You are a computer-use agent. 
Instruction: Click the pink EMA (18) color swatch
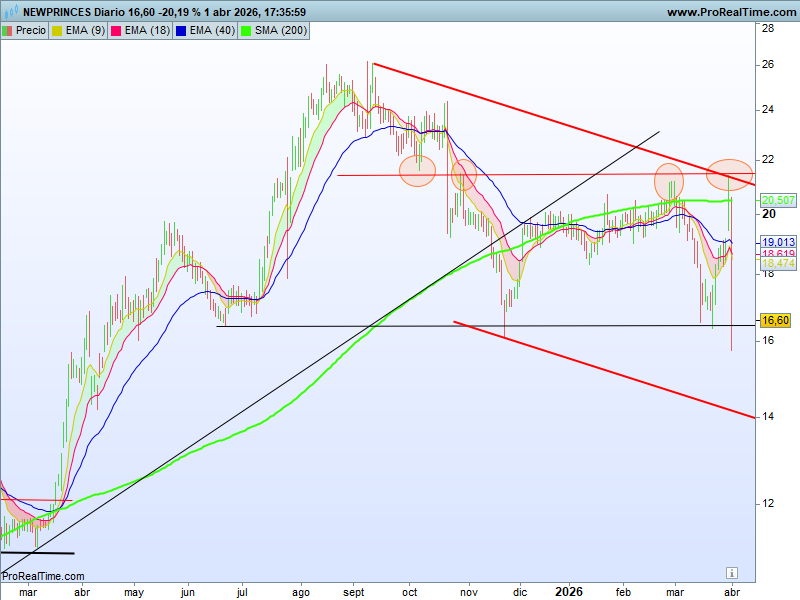click(116, 31)
